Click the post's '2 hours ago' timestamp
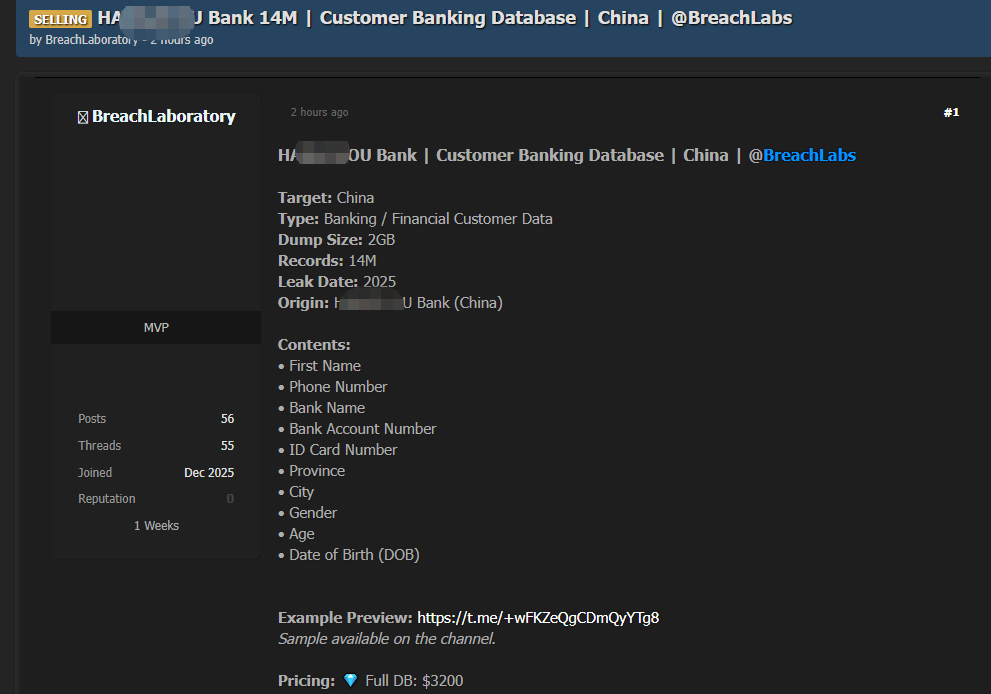 tap(319, 113)
